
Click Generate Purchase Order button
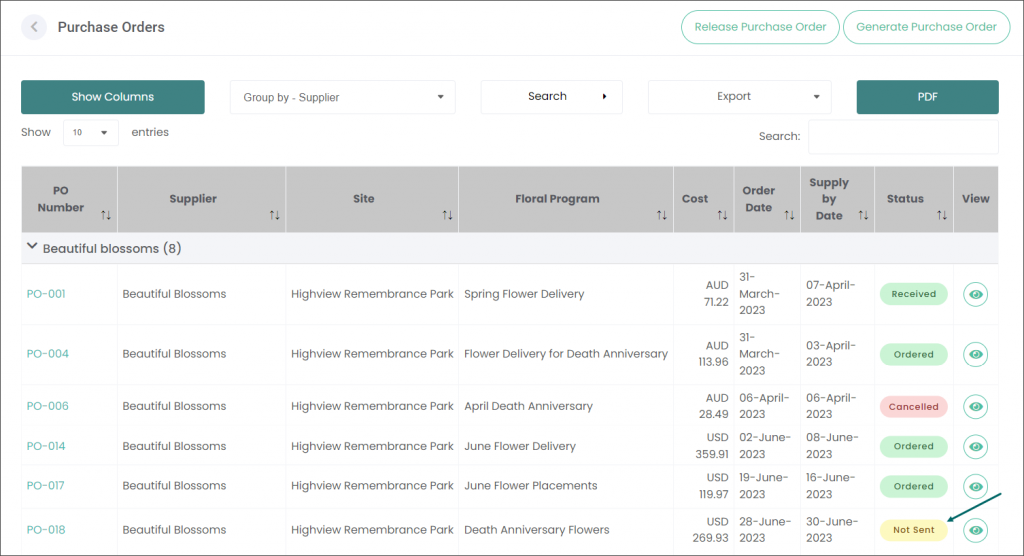coord(926,27)
